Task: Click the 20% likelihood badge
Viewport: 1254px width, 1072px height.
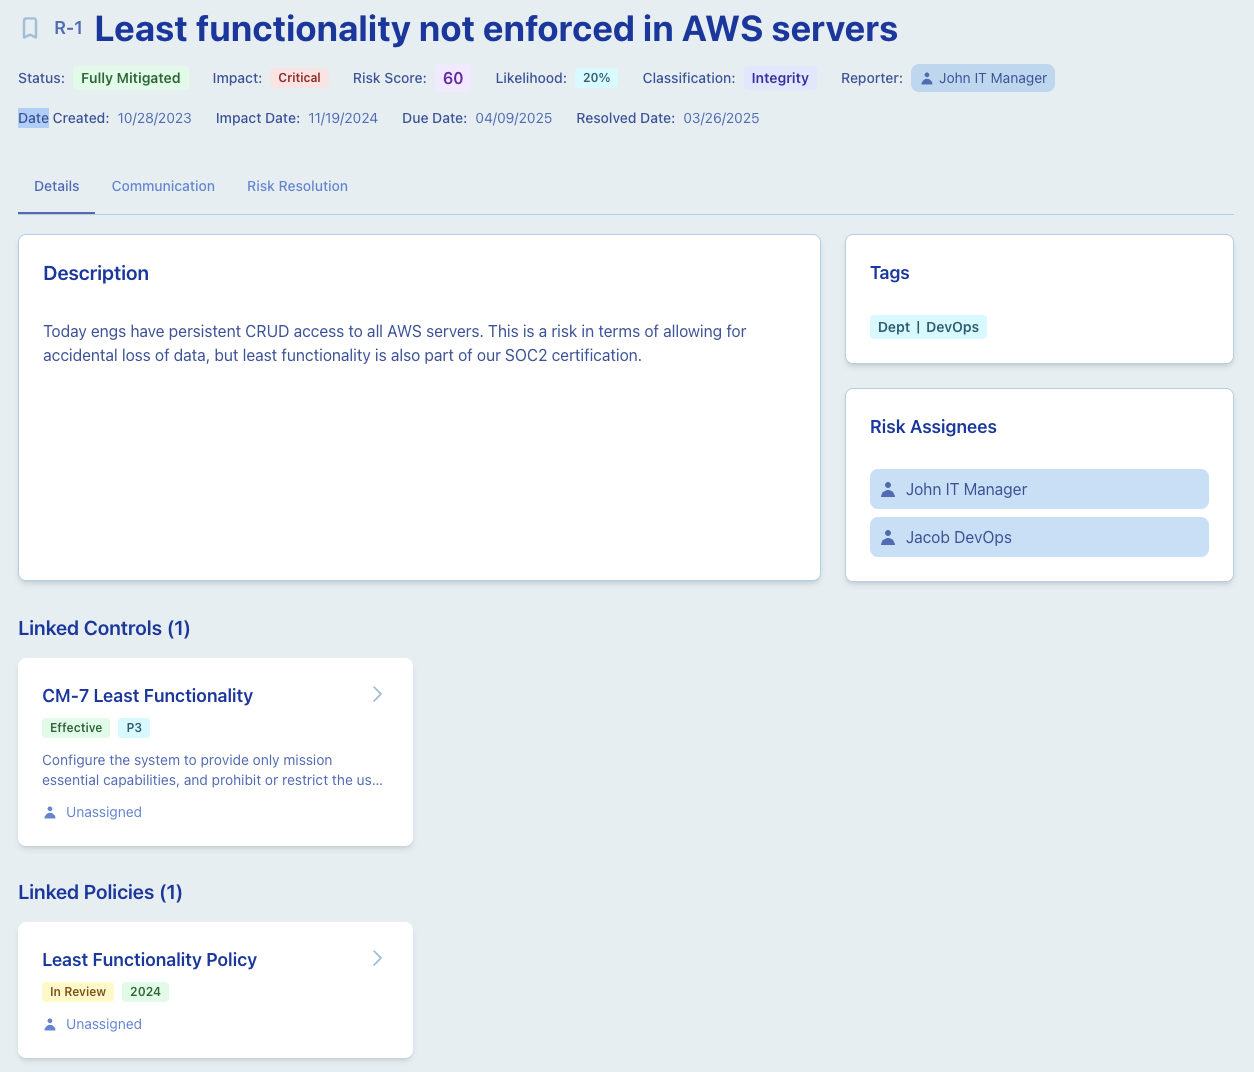Action: (x=595, y=77)
